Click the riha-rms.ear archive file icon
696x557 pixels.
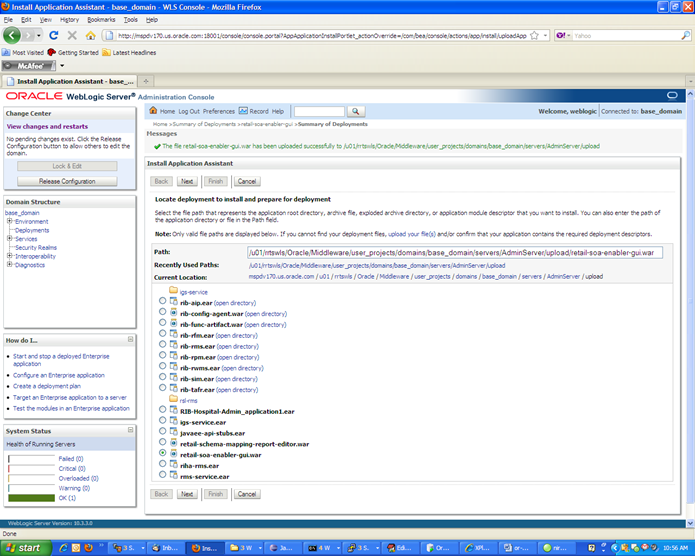tap(174, 464)
